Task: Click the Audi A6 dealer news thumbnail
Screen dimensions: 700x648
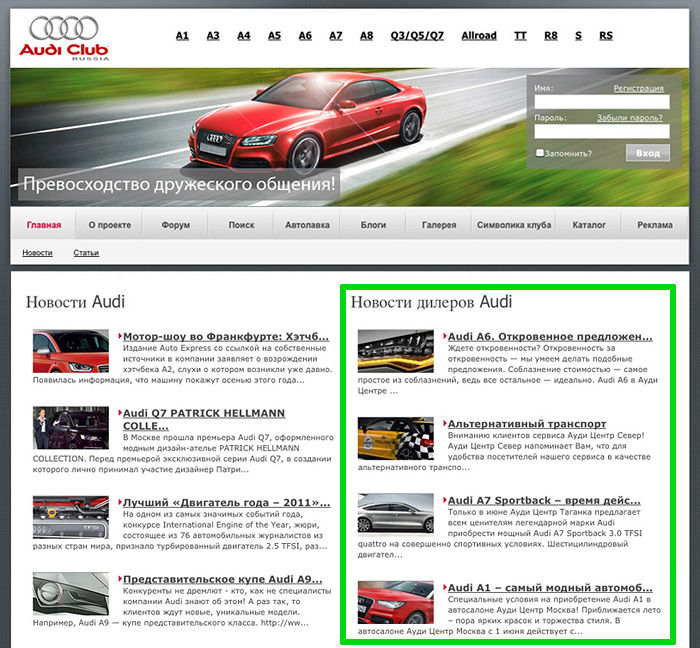Action: click(x=396, y=351)
